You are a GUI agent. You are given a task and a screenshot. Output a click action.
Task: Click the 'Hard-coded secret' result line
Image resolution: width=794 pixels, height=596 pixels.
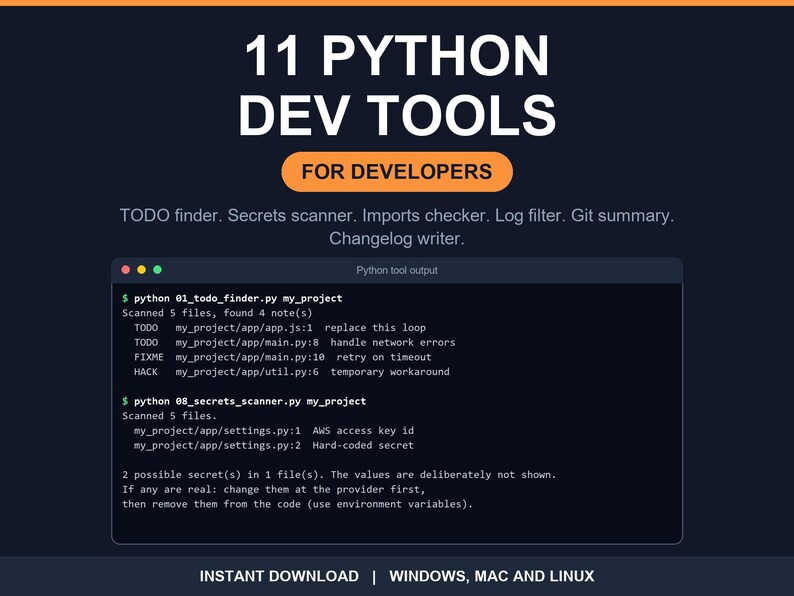point(274,445)
